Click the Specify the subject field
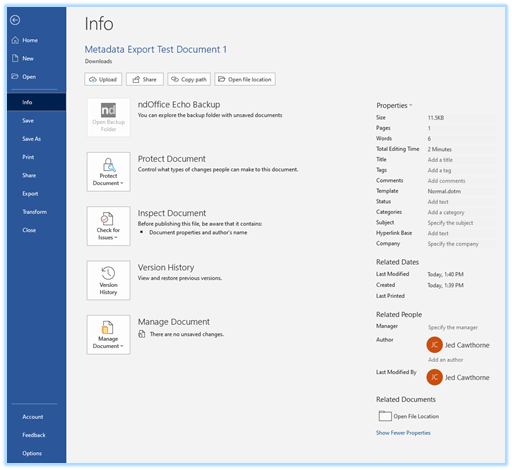512x470 pixels. pos(462,223)
